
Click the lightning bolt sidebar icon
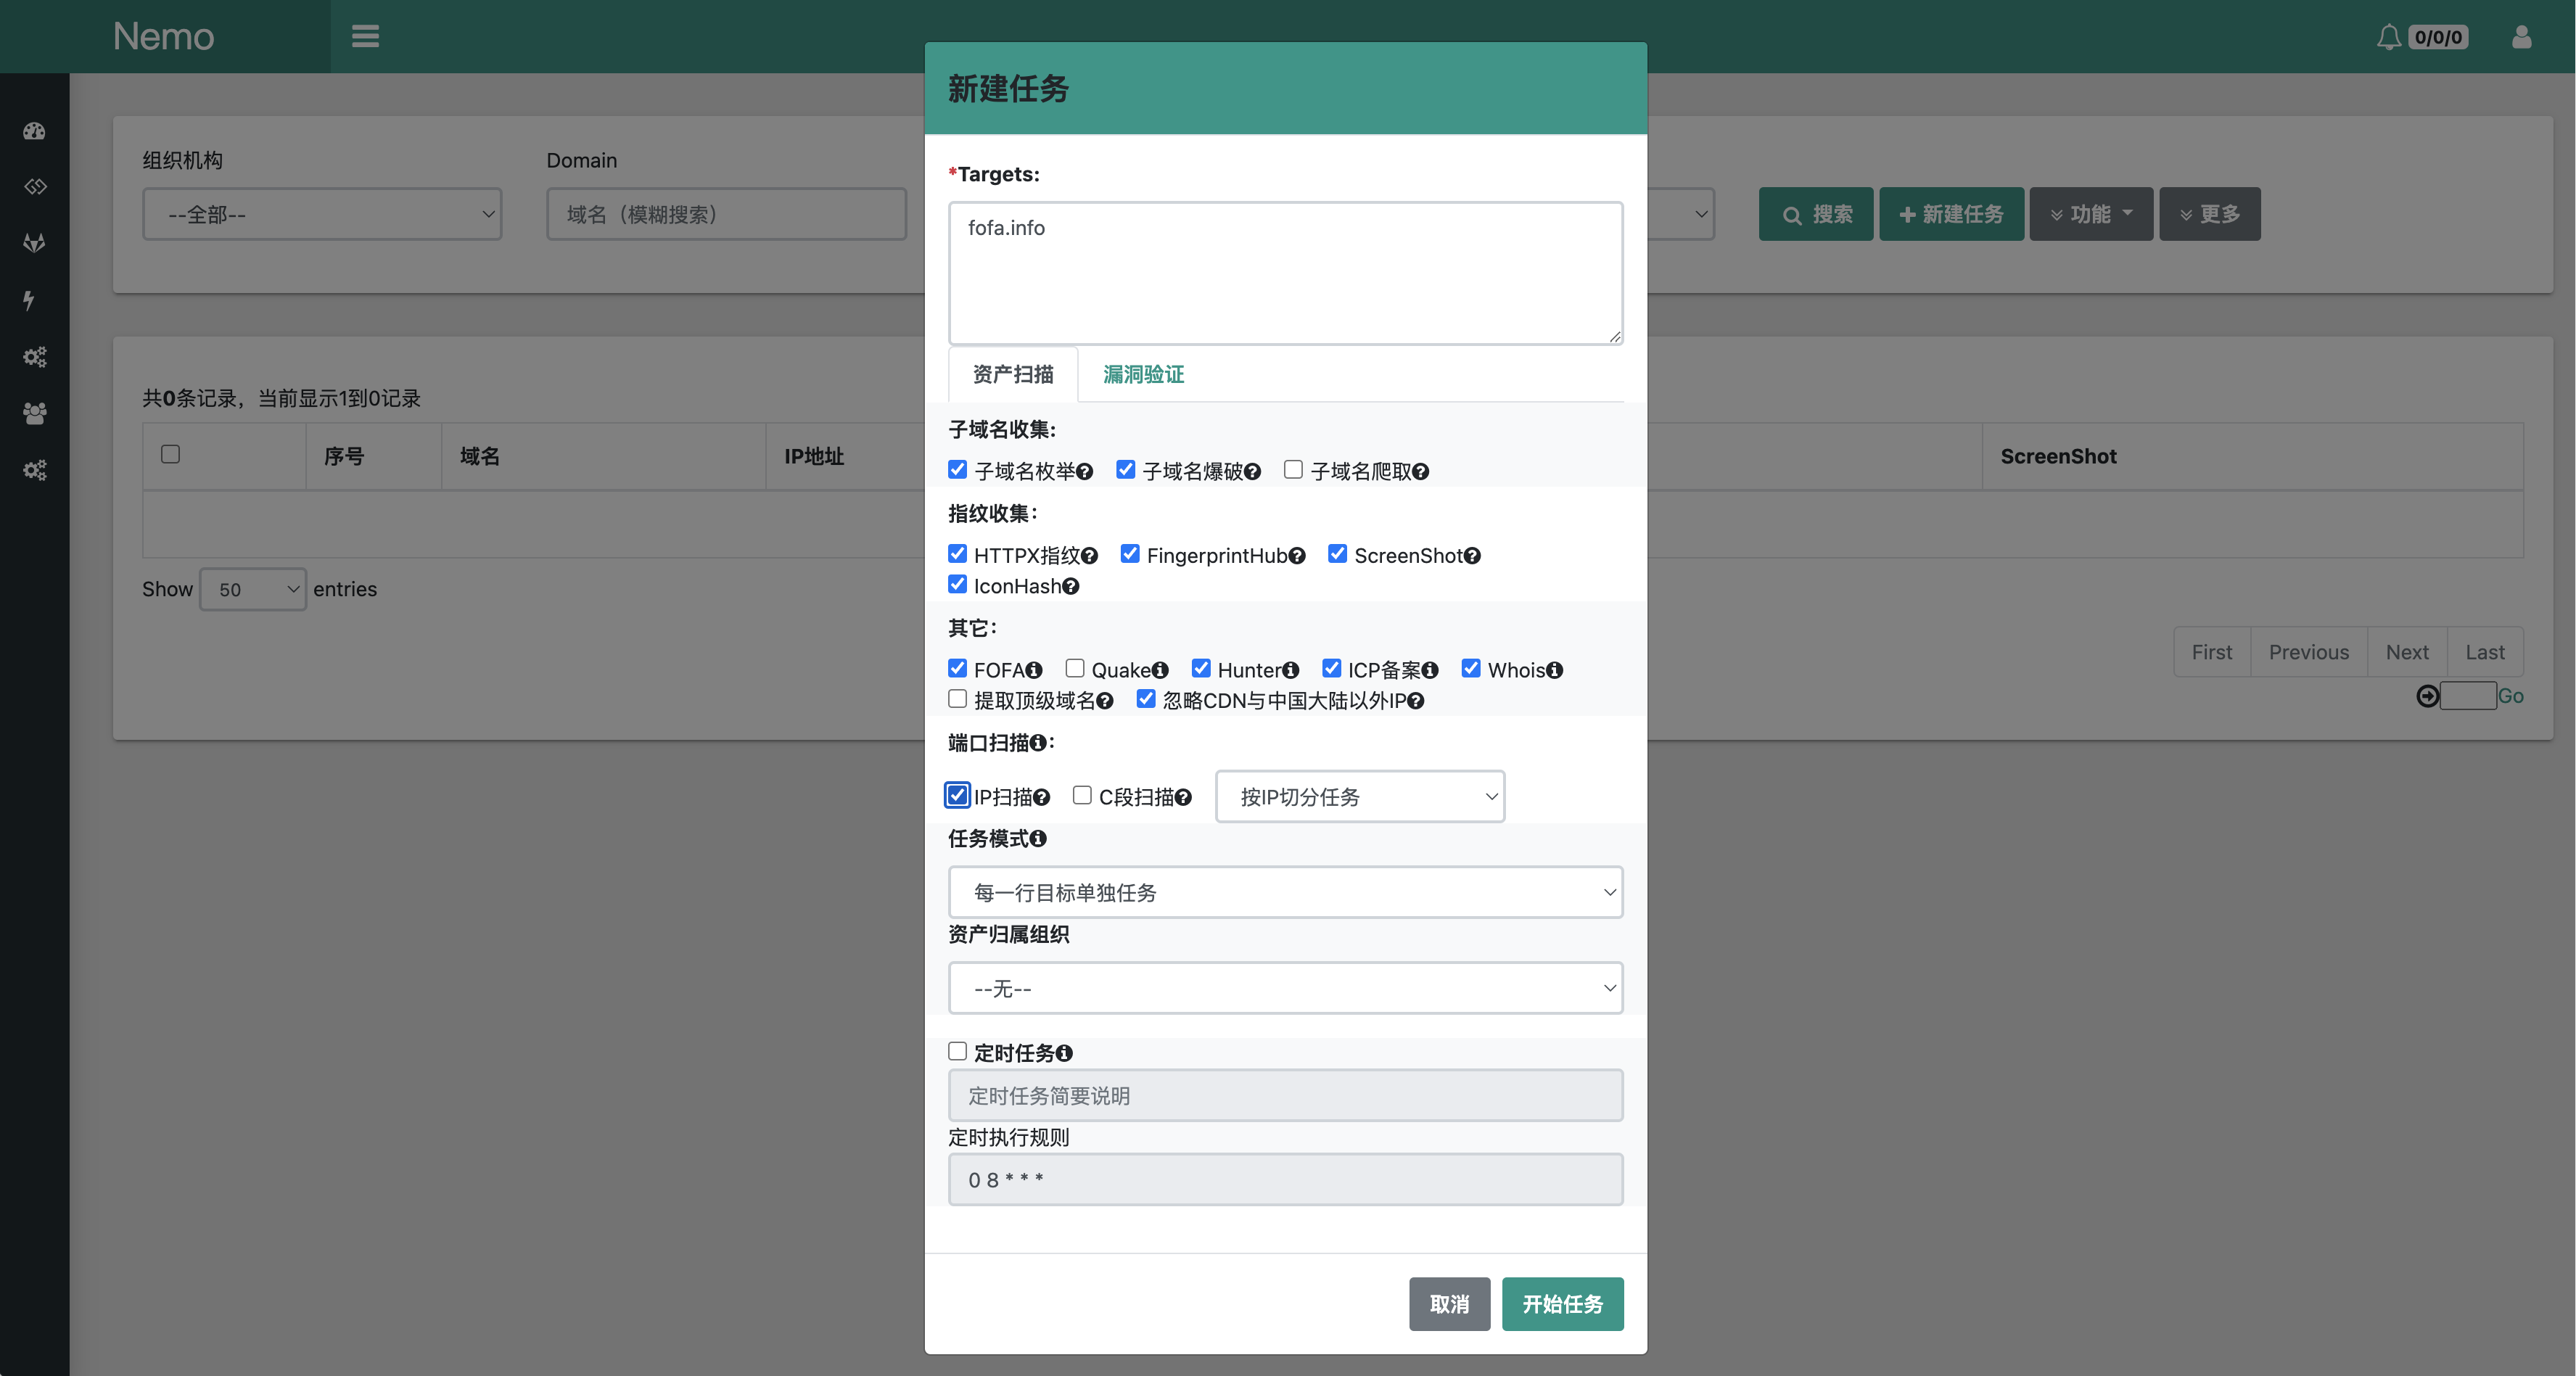(30, 300)
